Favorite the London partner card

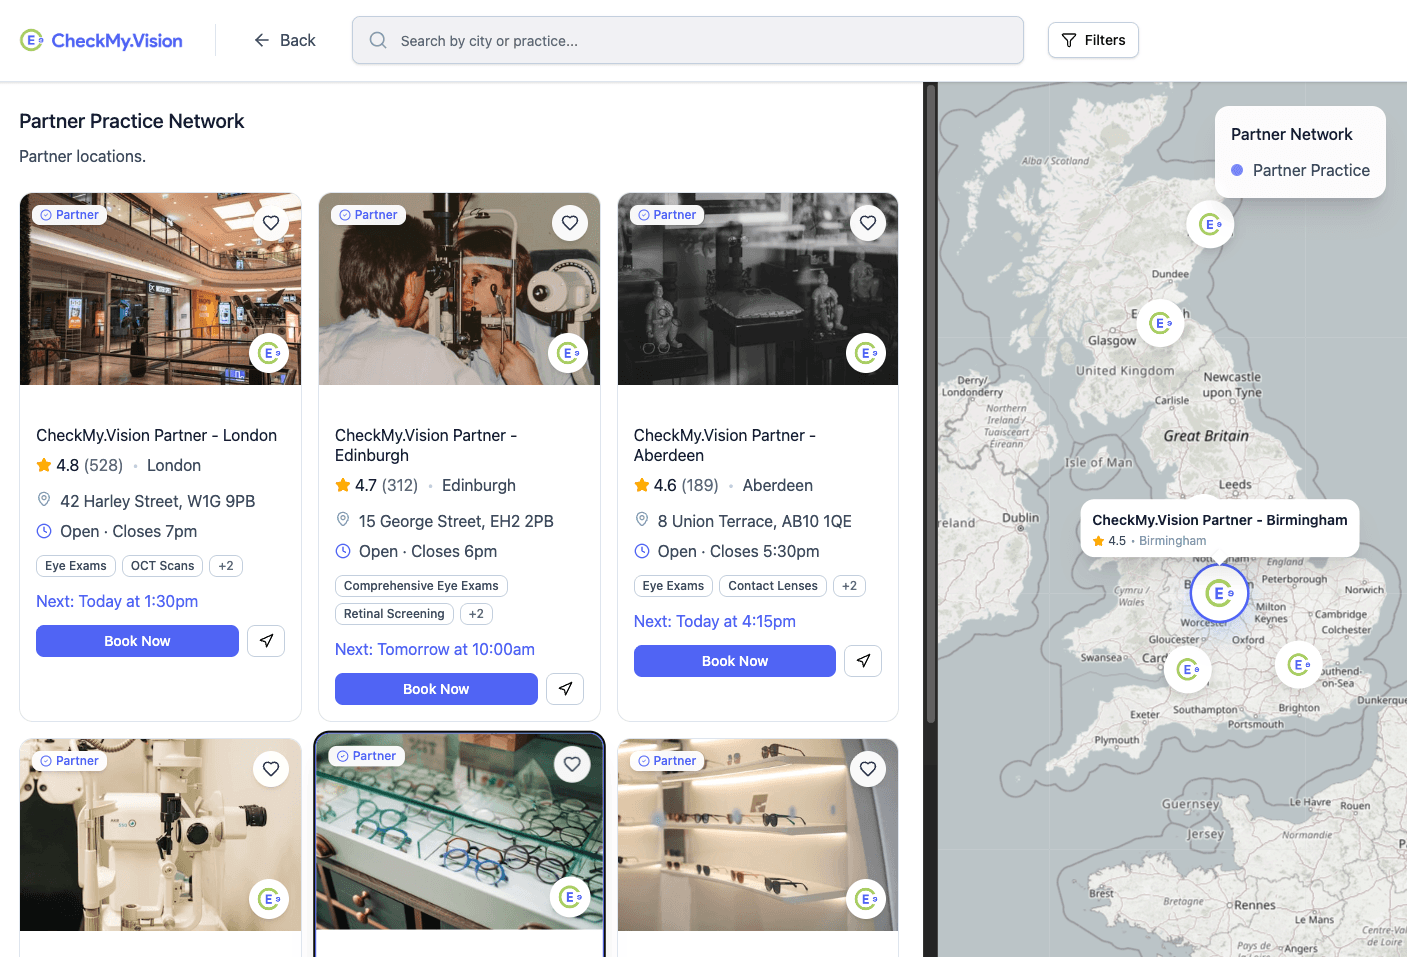coord(271,223)
